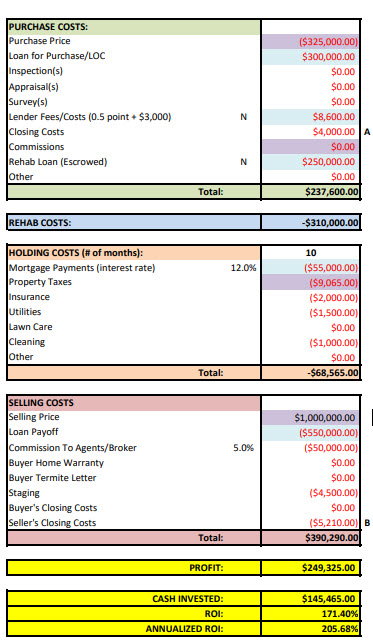
Task: Click the Rehab Loan (Escrowed) amount
Action: tap(310, 162)
